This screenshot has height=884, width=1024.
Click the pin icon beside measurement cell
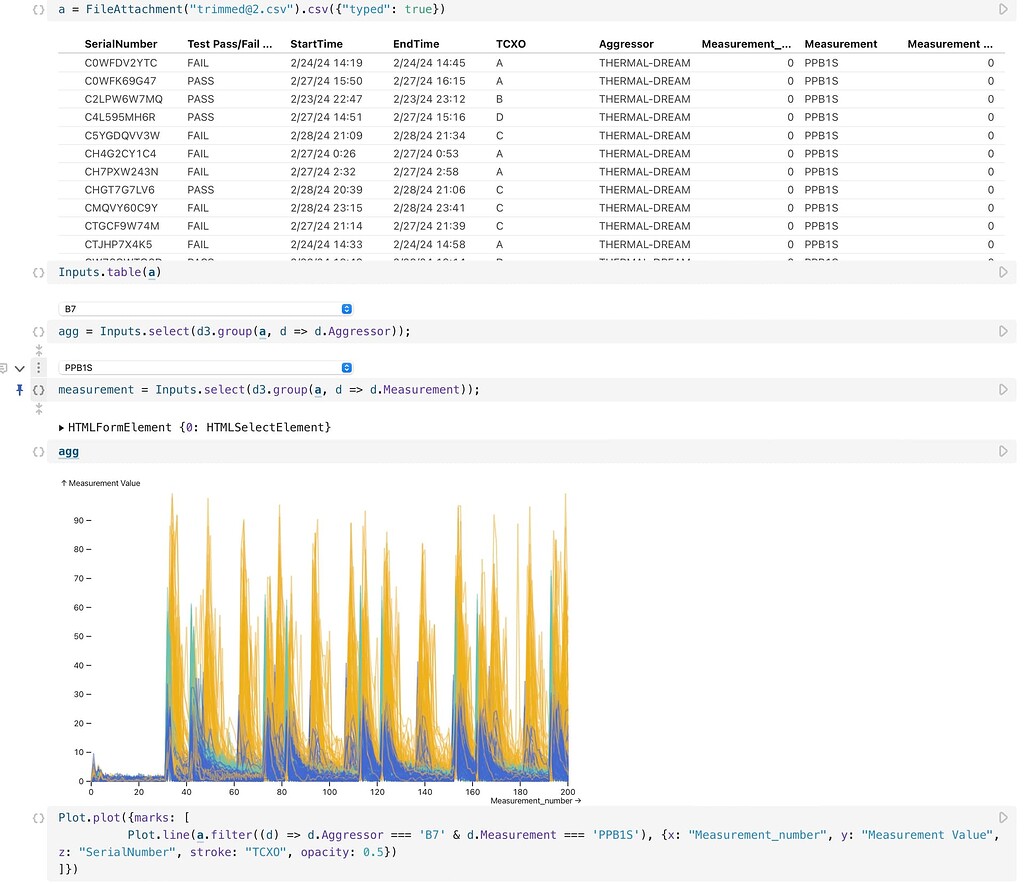tap(19, 390)
